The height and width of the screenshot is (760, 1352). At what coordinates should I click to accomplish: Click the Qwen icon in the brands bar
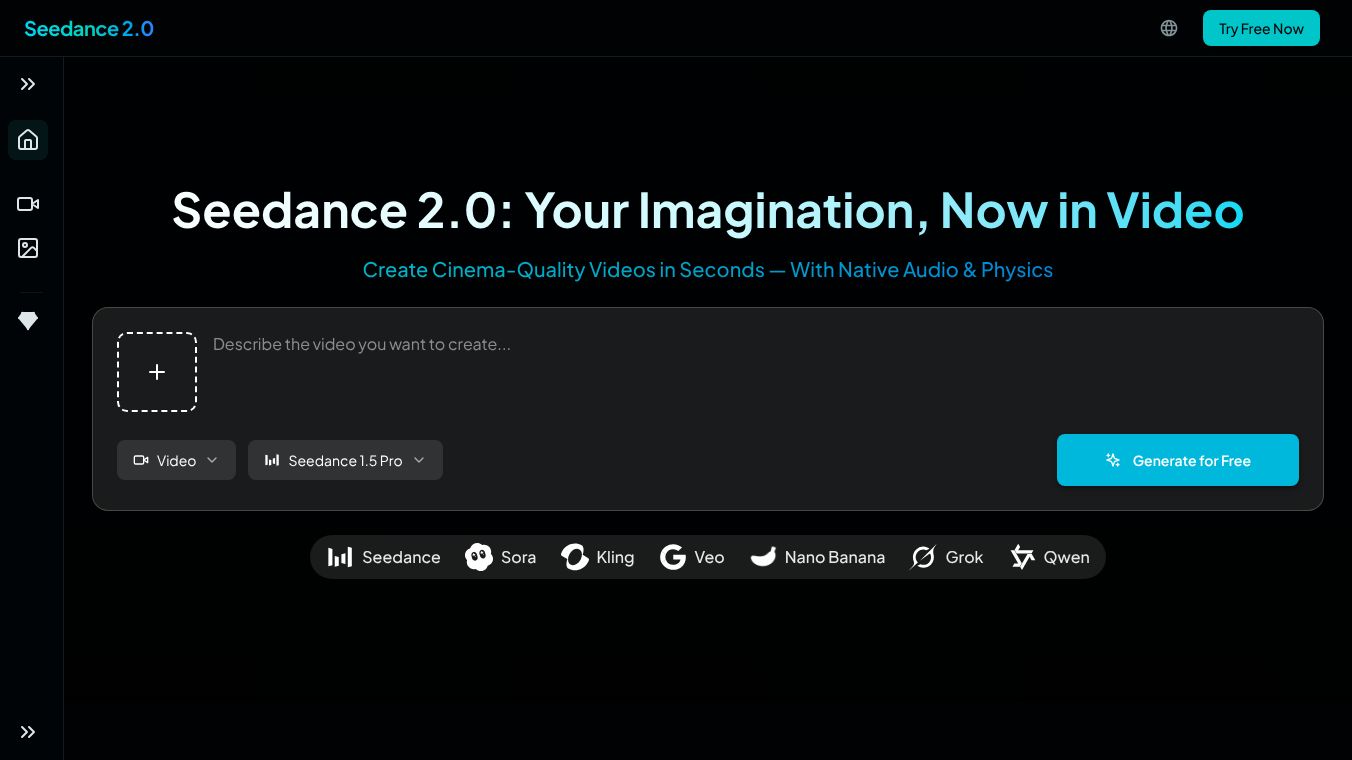[x=1023, y=557]
